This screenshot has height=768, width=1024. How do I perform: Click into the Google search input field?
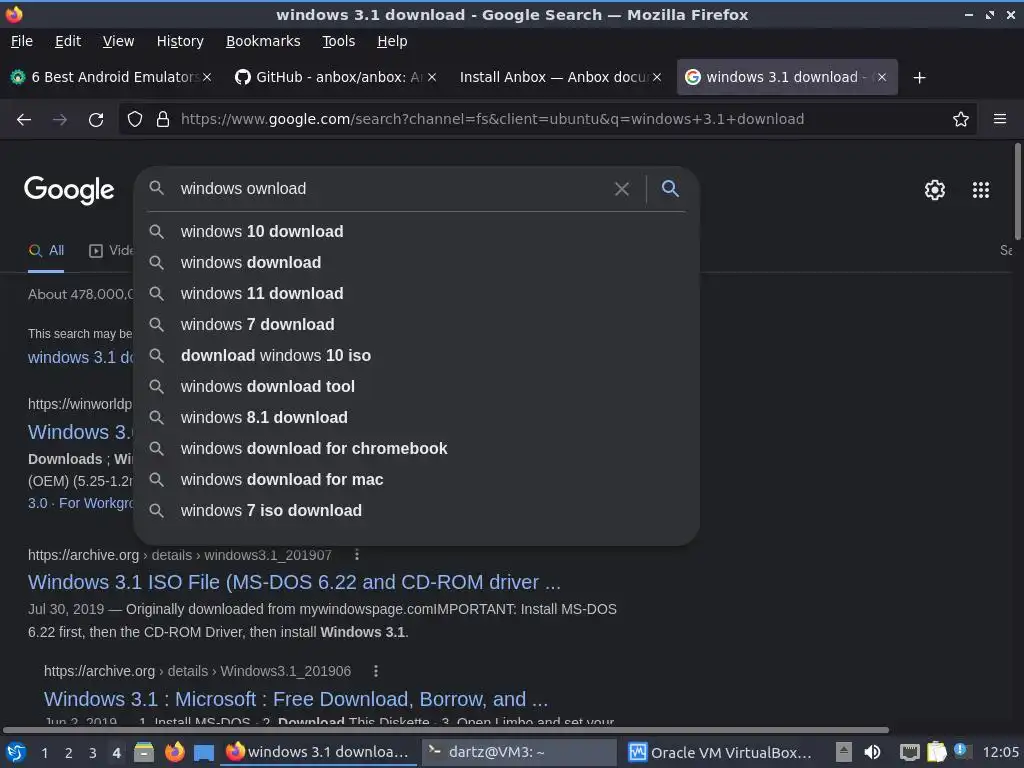click(x=392, y=189)
